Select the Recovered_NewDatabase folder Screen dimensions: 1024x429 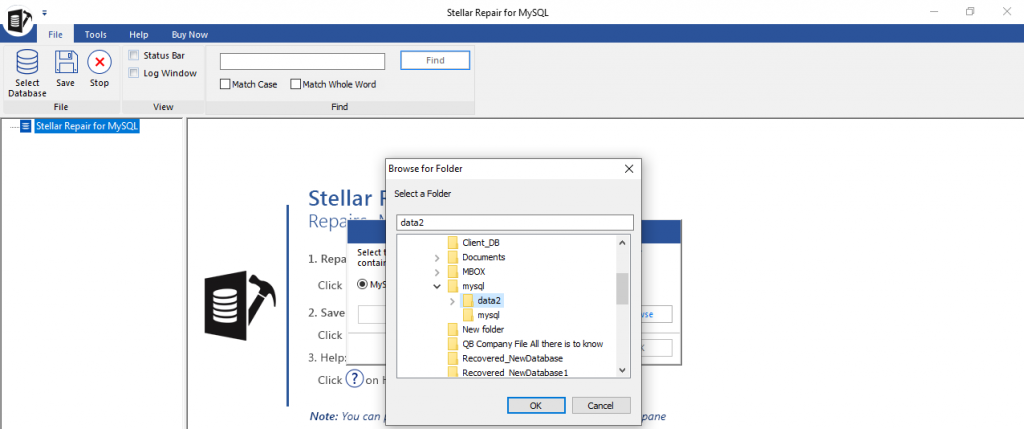click(512, 358)
